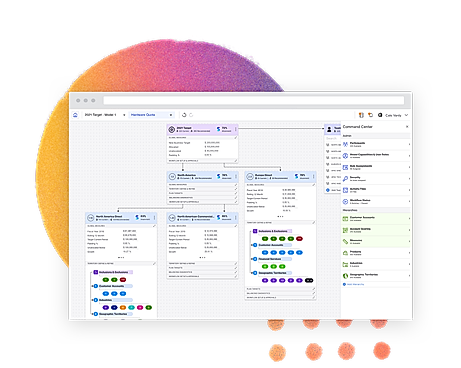Viewport: 461px width, 368px height.
Task: Click the Products hierarchy icon
Action: coord(345,253)
